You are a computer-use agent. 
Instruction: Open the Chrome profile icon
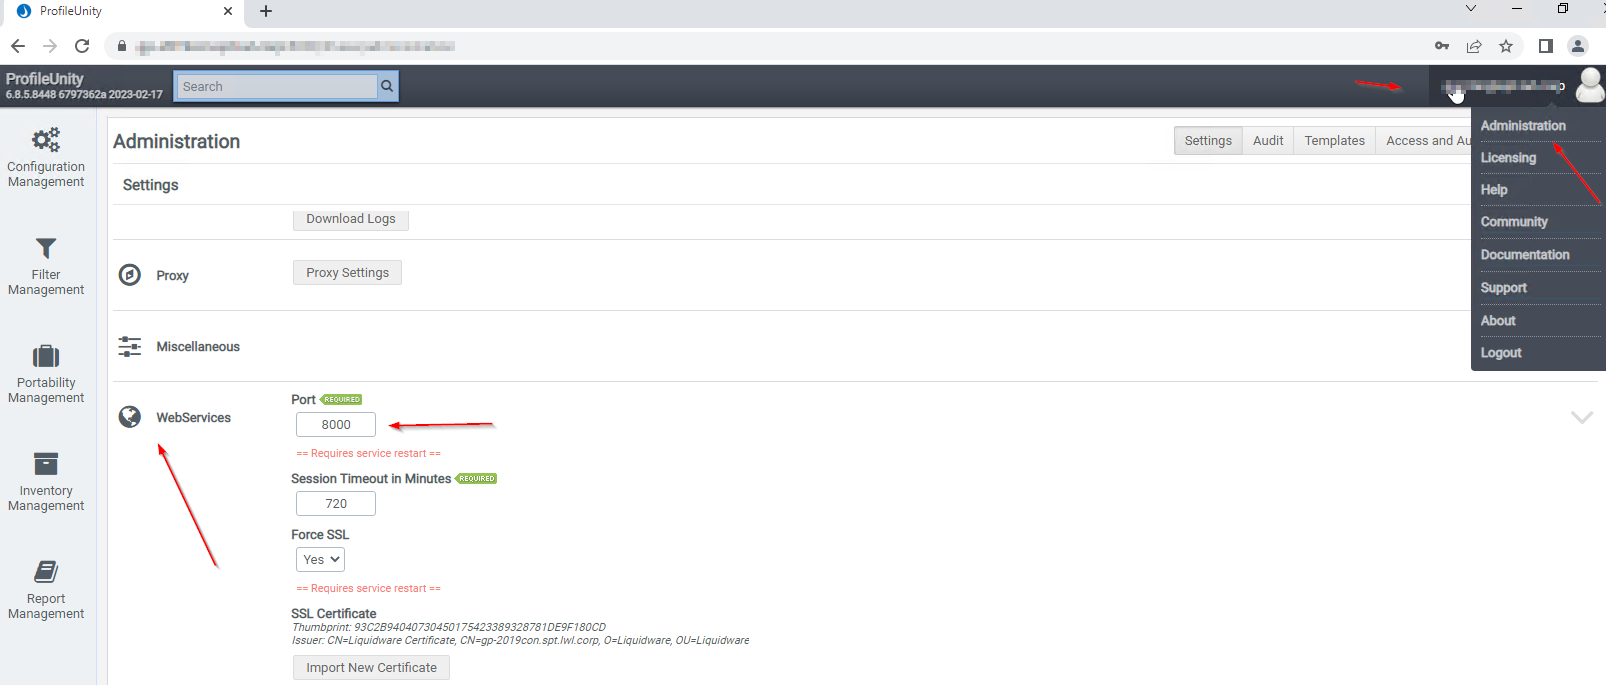(x=1578, y=46)
